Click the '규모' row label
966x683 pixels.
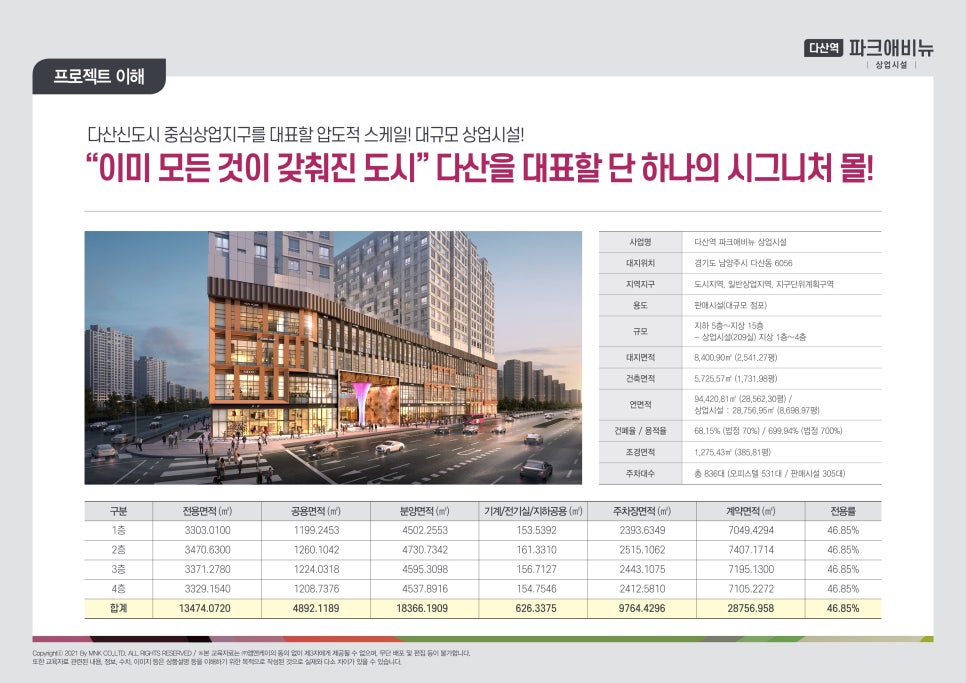click(x=640, y=331)
